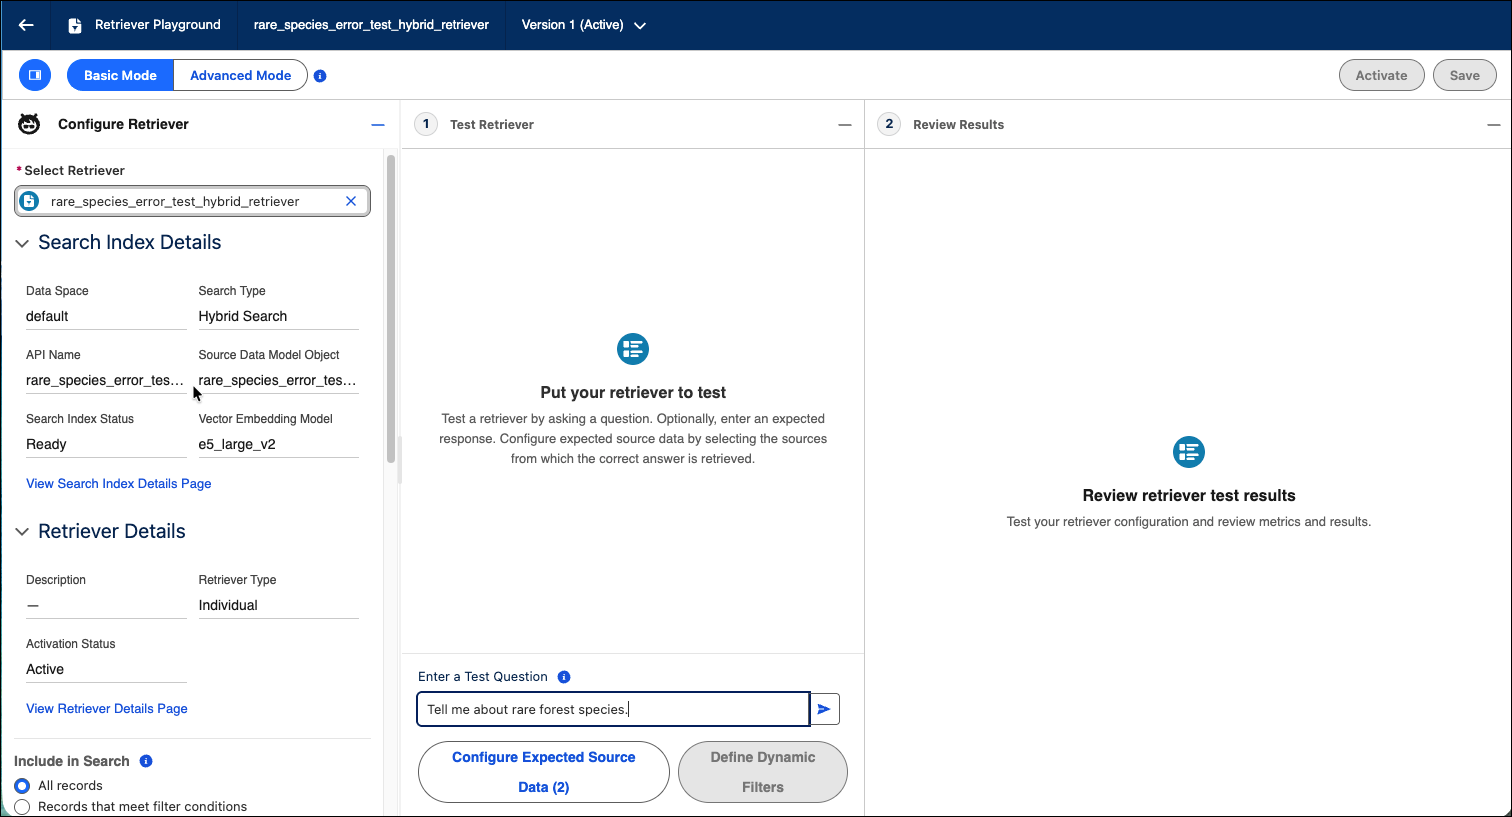The height and width of the screenshot is (817, 1512).
Task: Minimize the Configure Retriever panel
Action: click(378, 125)
